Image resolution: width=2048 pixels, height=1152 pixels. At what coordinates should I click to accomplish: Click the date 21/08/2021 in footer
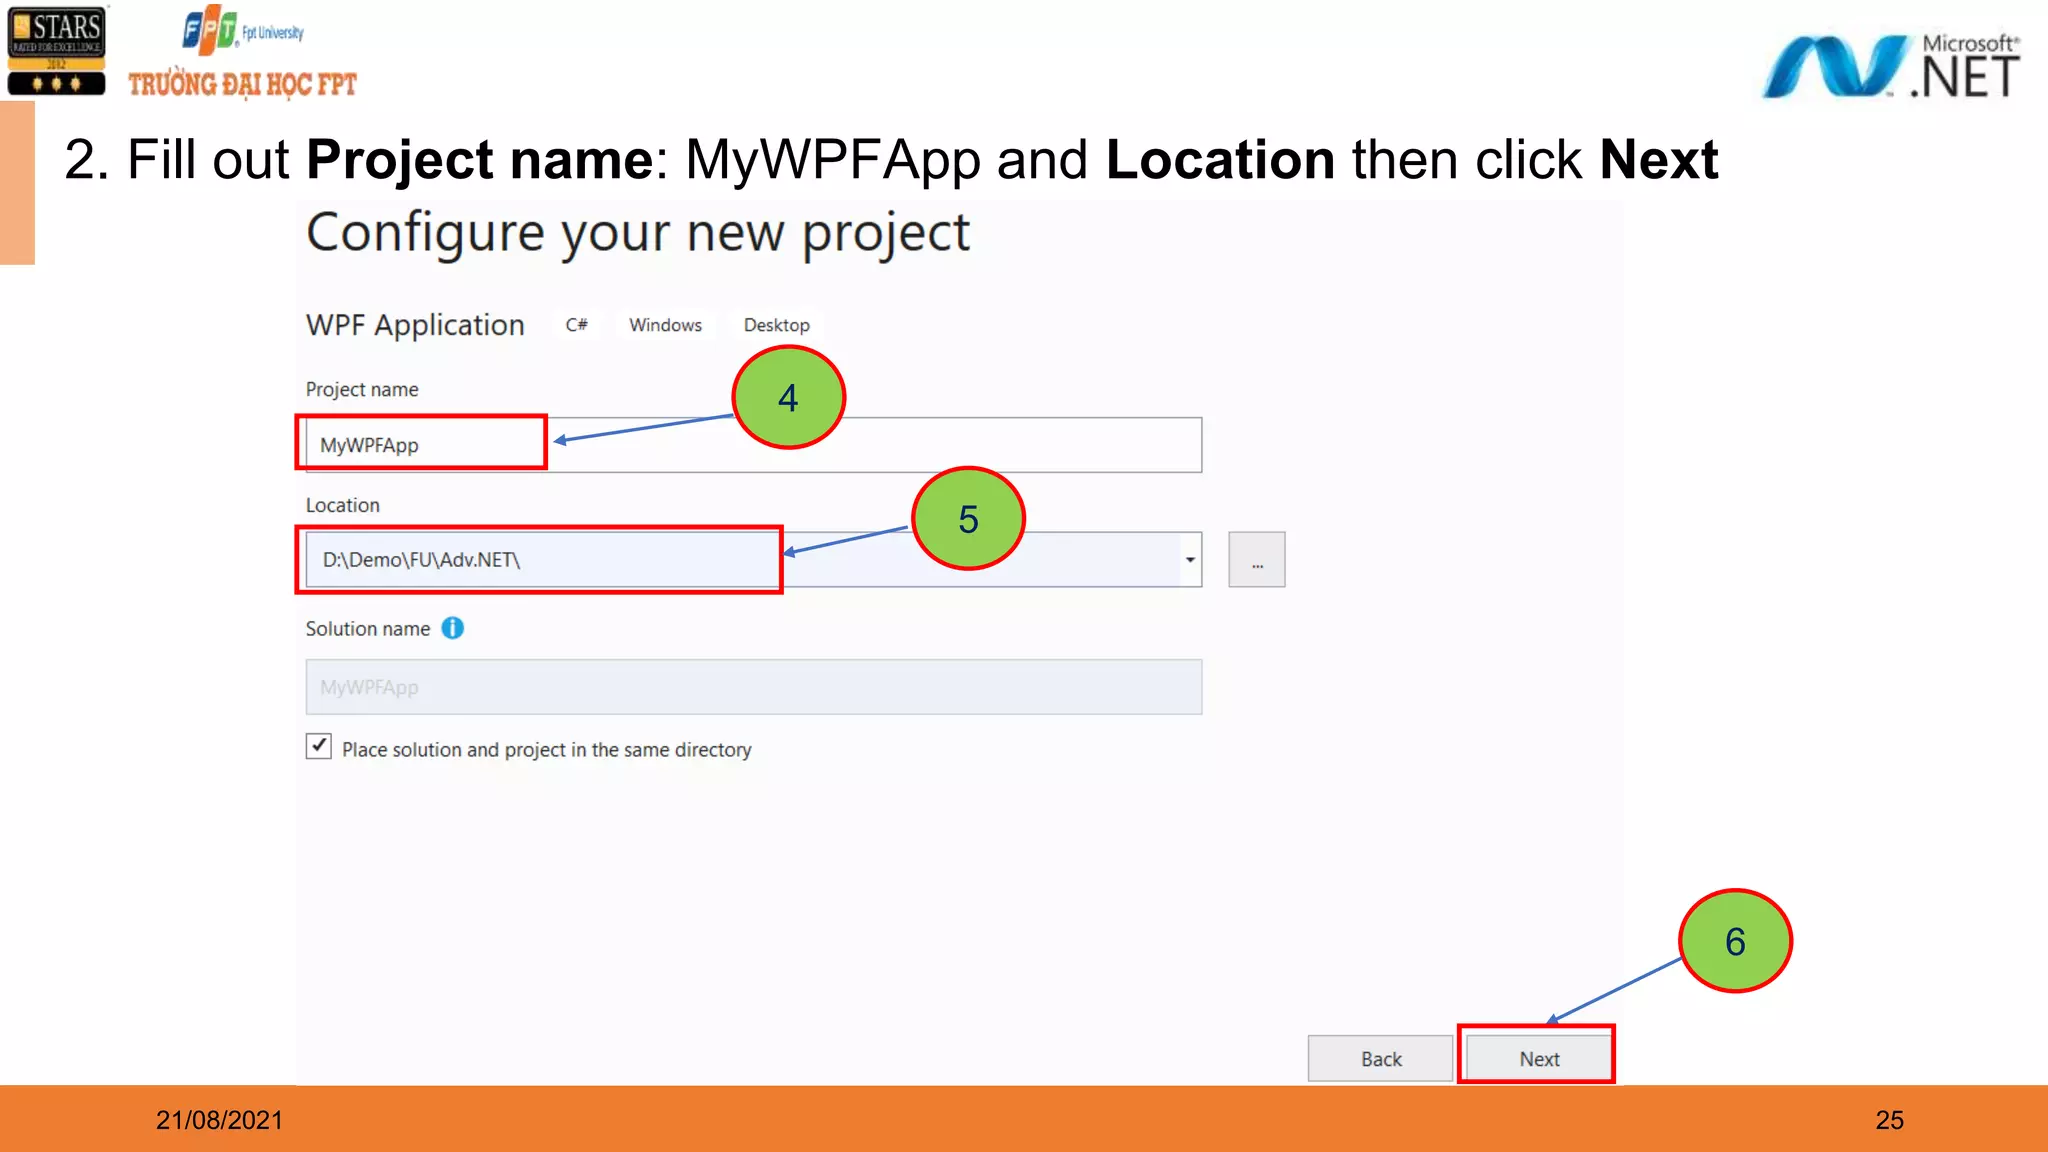(x=219, y=1120)
